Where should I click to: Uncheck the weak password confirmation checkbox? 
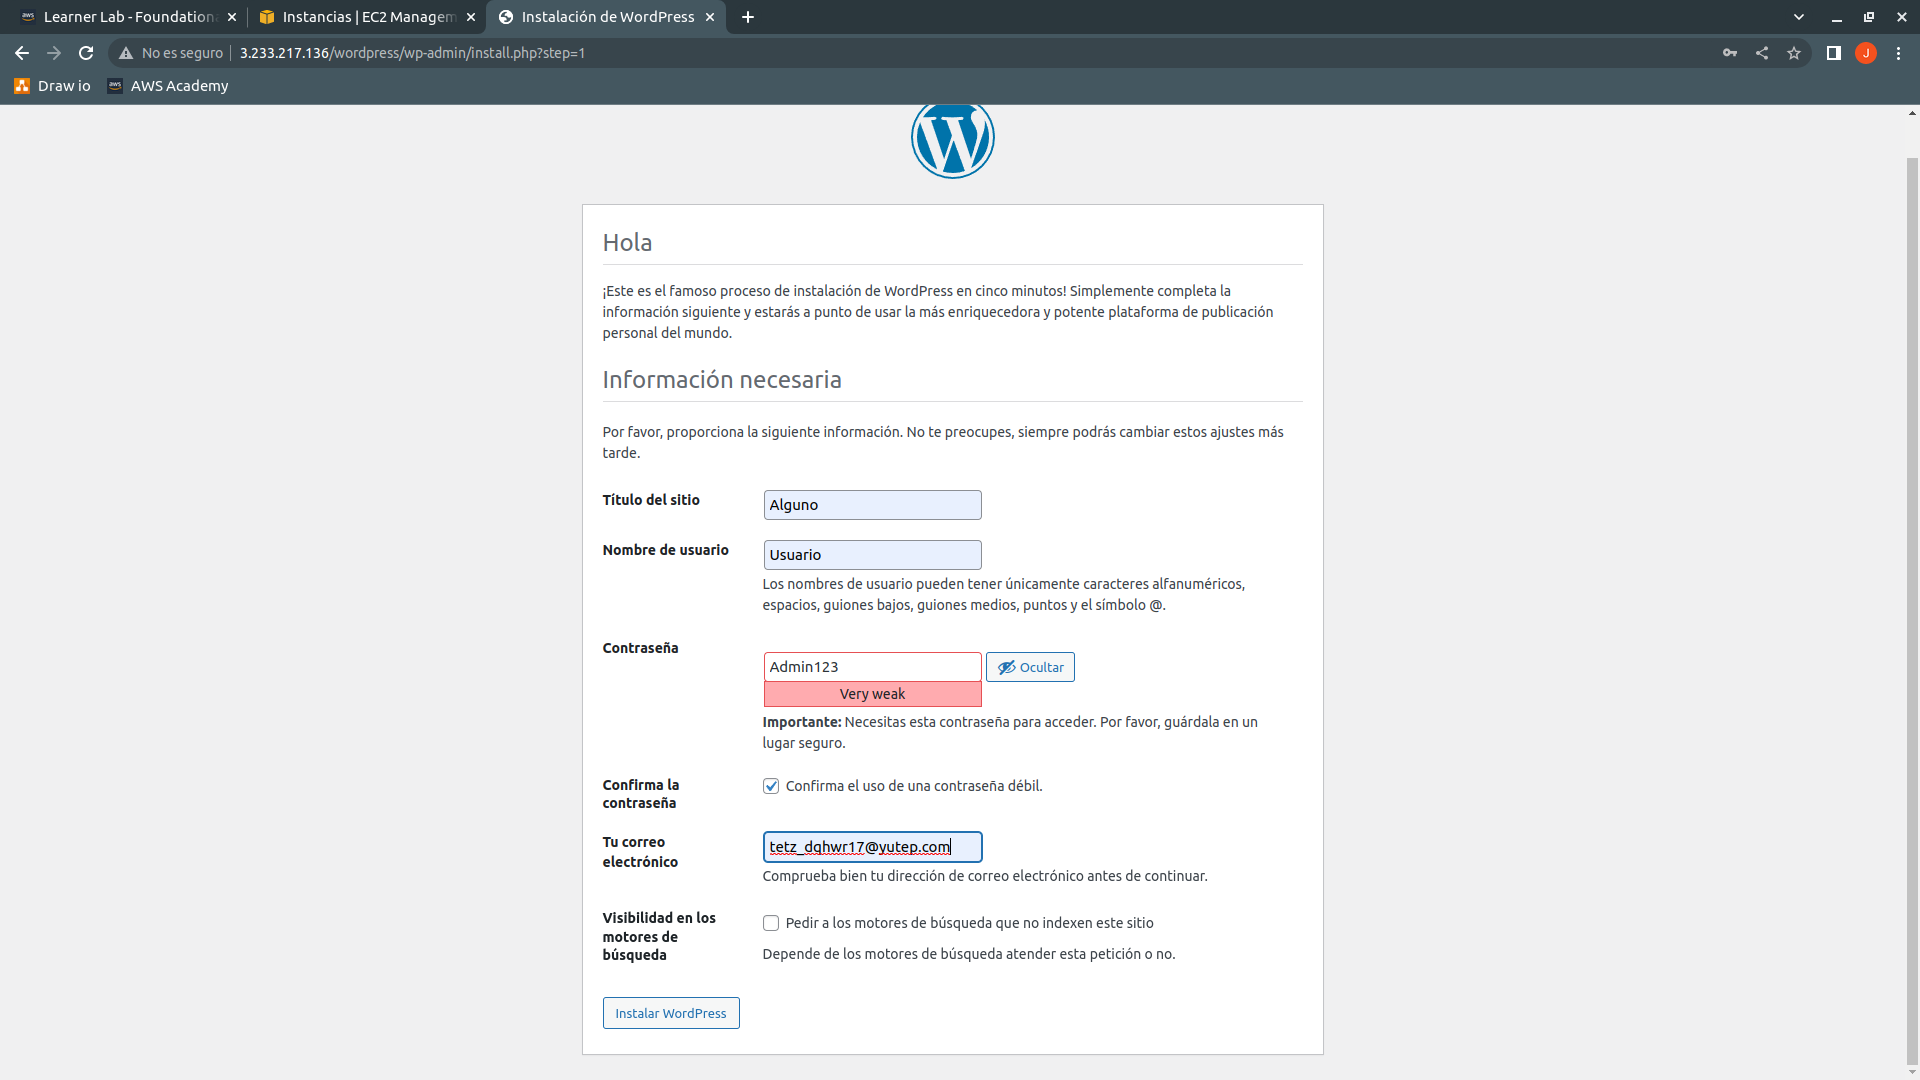pos(771,786)
